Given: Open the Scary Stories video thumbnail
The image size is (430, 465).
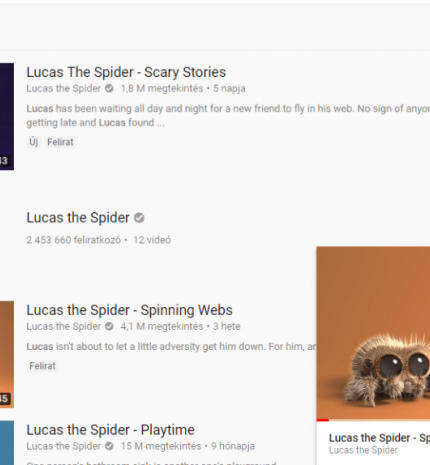Looking at the screenshot, I should [7, 116].
